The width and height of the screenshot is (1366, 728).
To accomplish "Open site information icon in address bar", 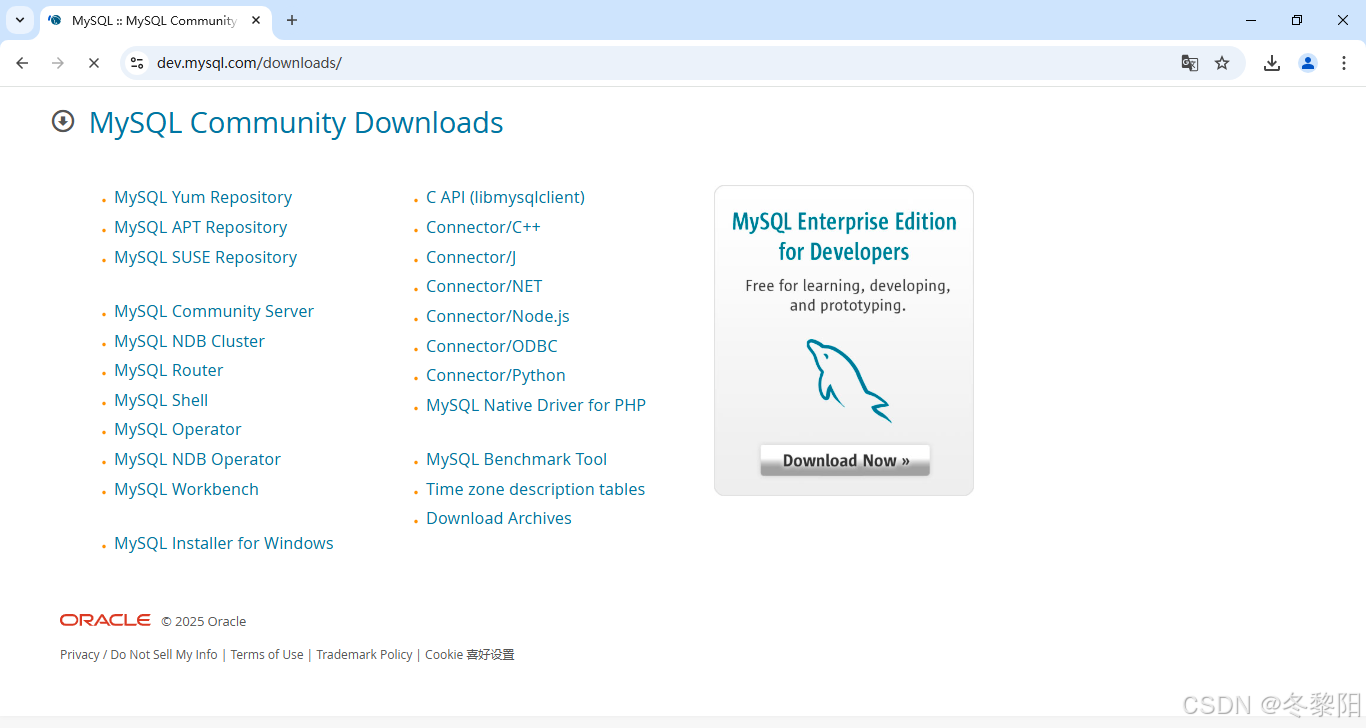I will coord(138,63).
